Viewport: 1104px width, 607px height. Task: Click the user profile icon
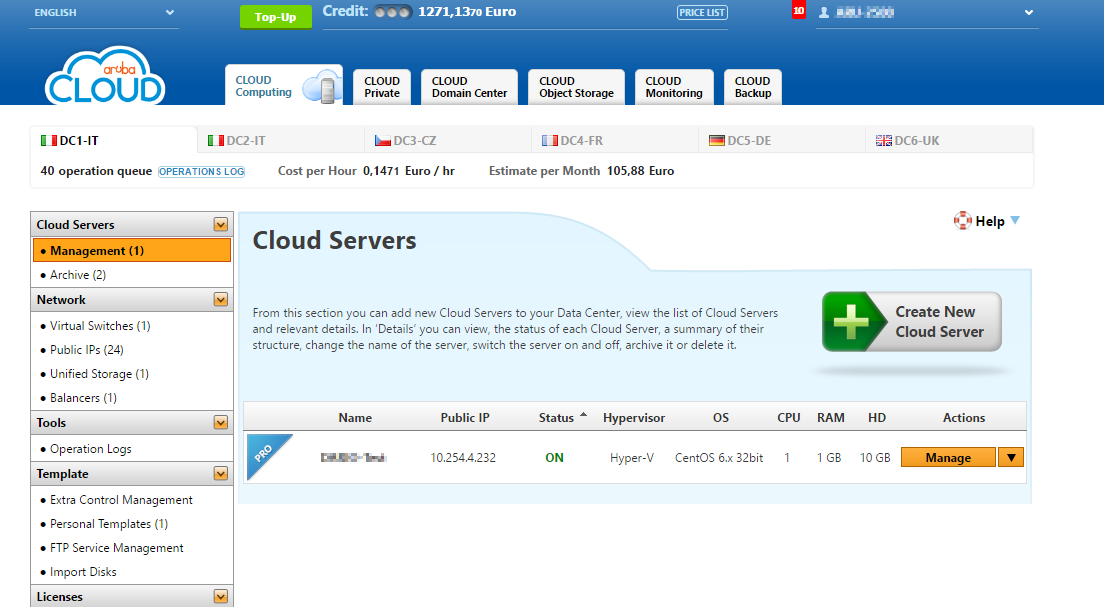(x=824, y=13)
